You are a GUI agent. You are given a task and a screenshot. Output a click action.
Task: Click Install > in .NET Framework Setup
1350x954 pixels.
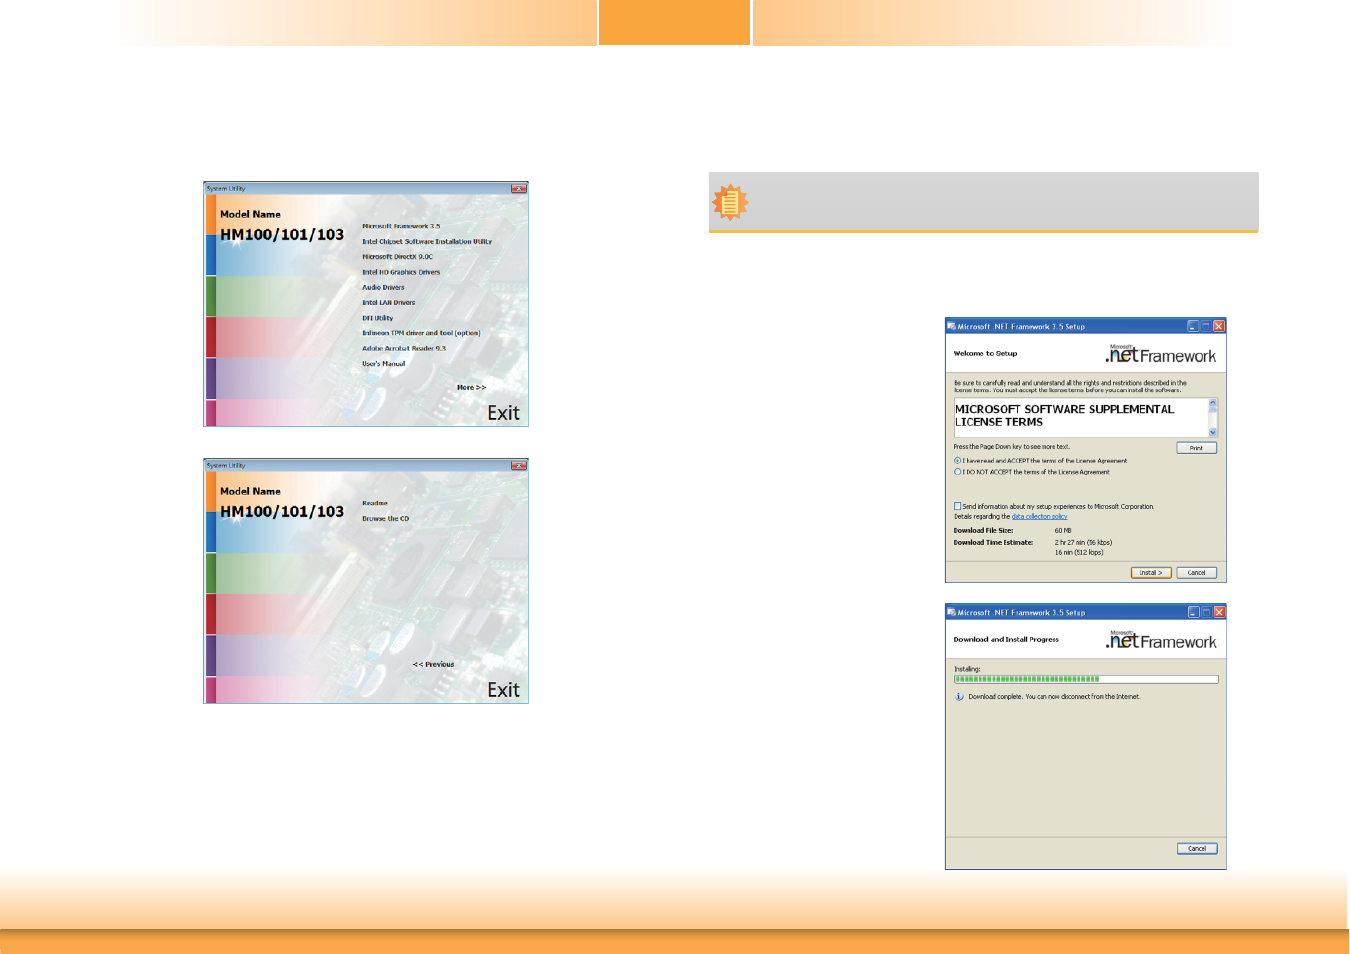click(1151, 573)
